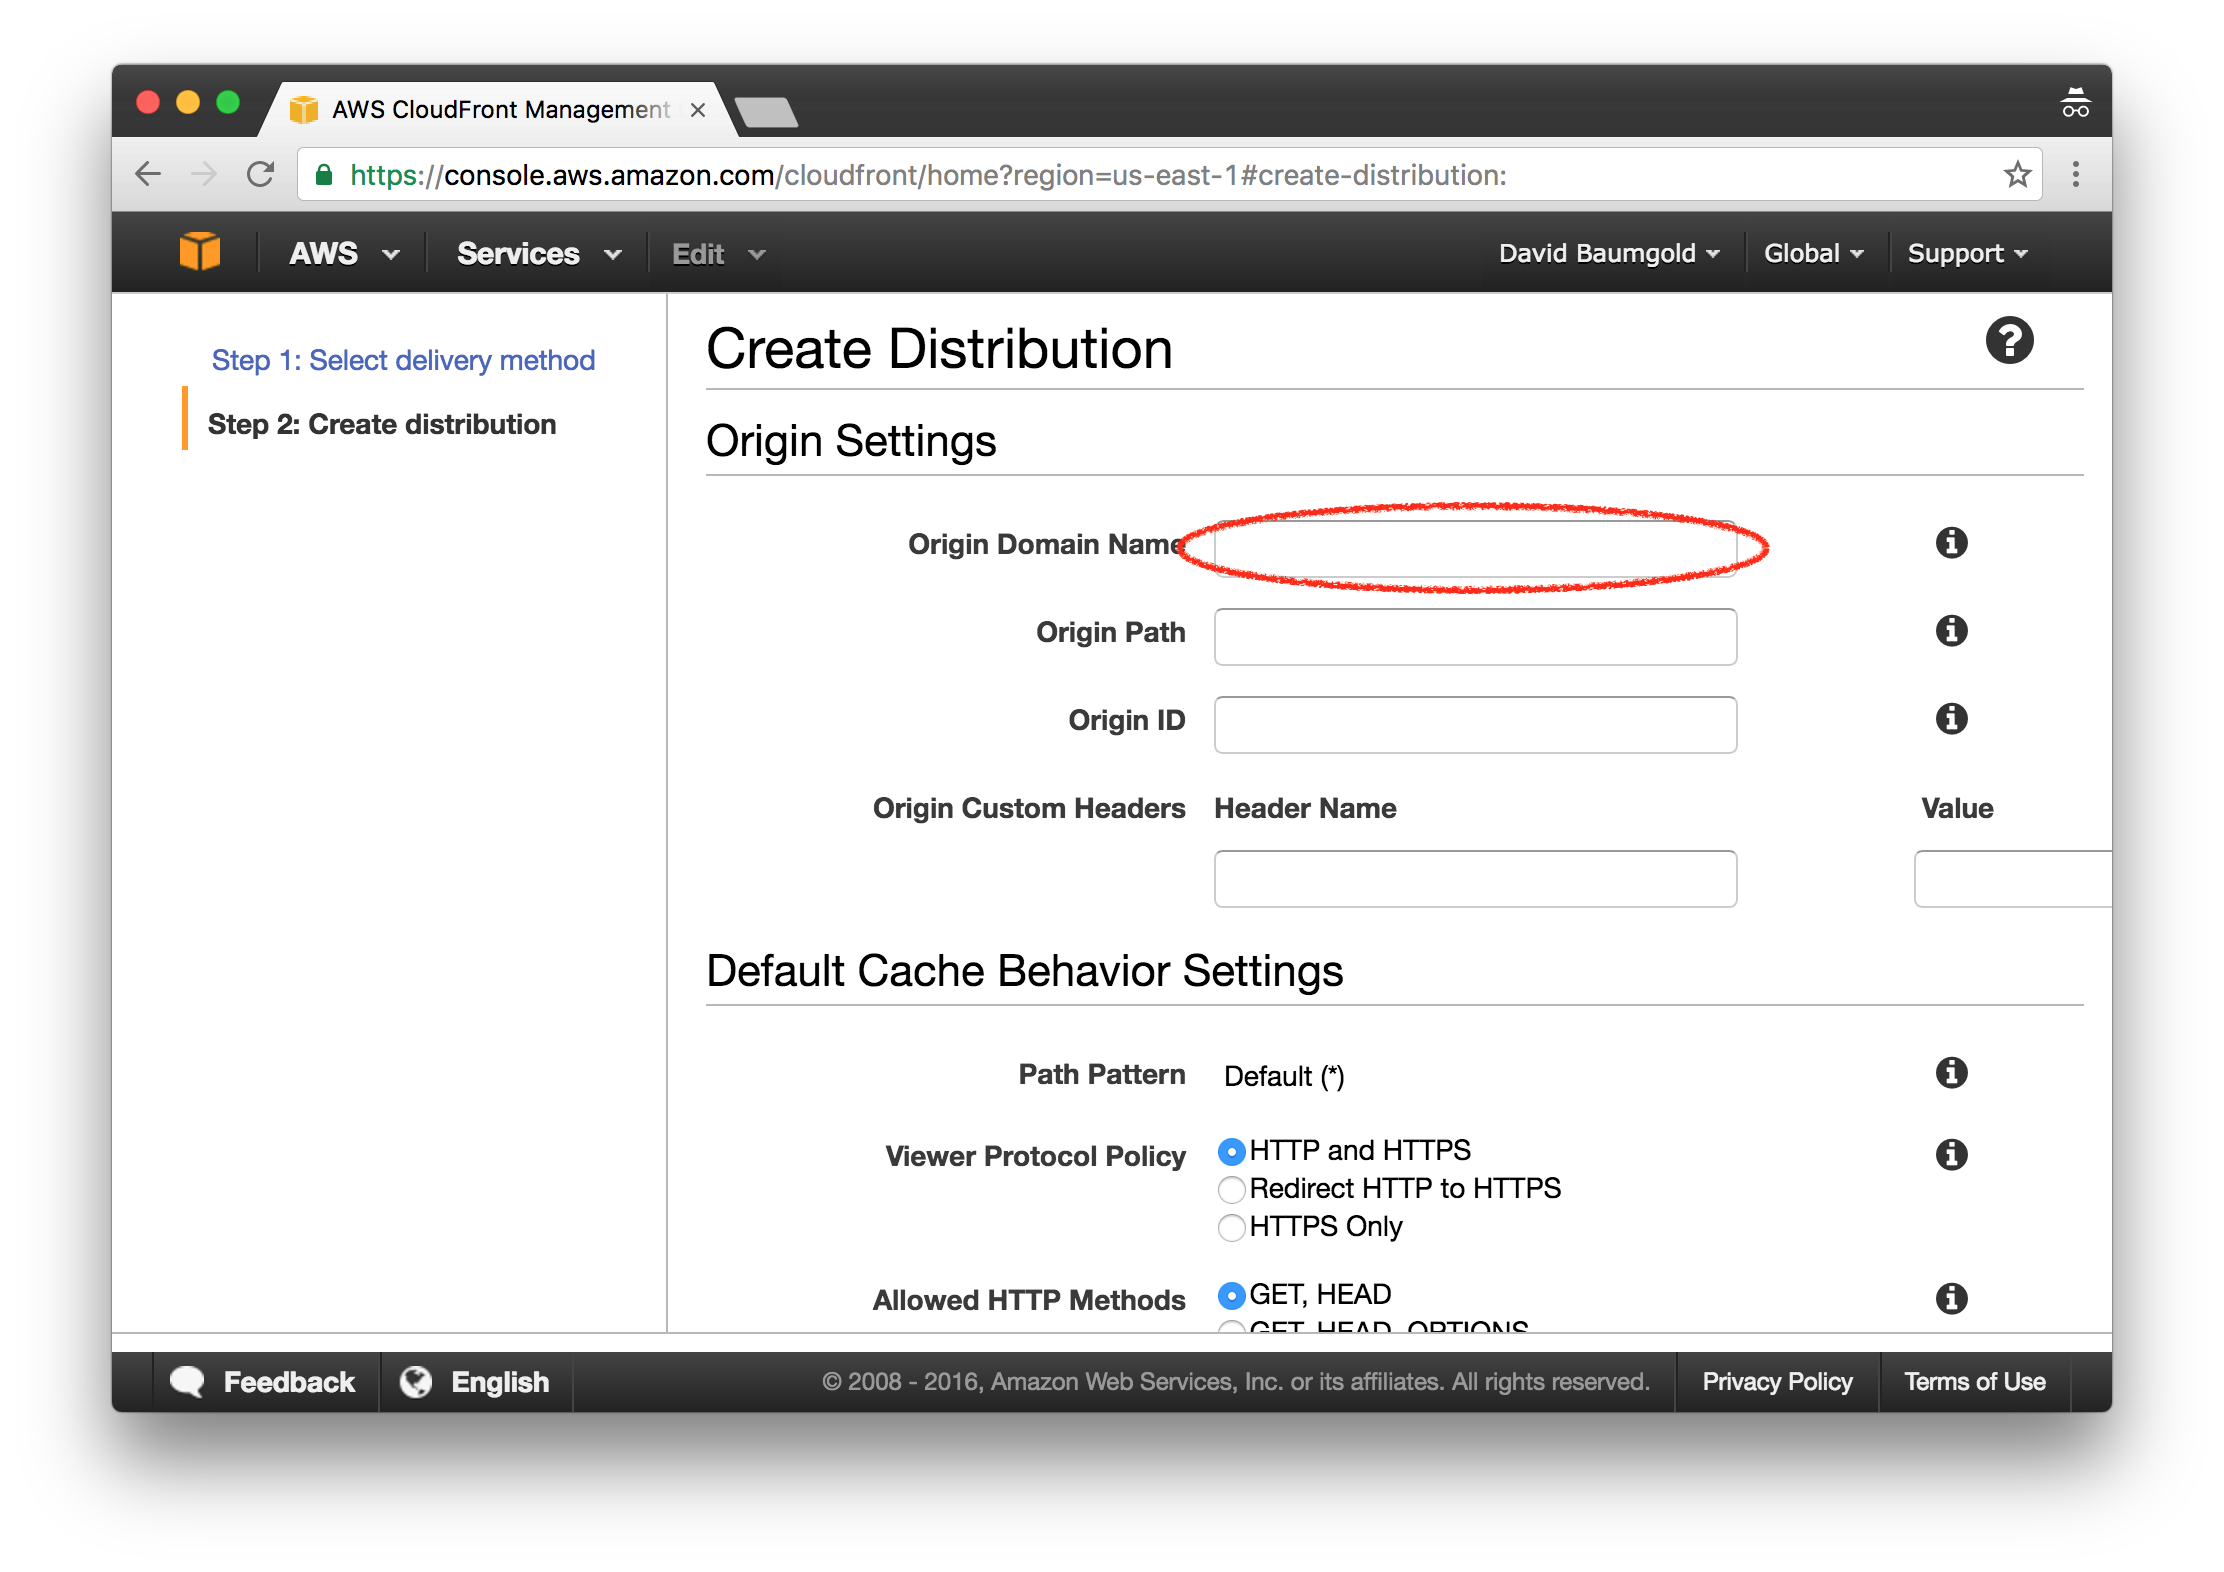
Task: Select GET, HEAD allowed methods
Action: [x=1232, y=1295]
